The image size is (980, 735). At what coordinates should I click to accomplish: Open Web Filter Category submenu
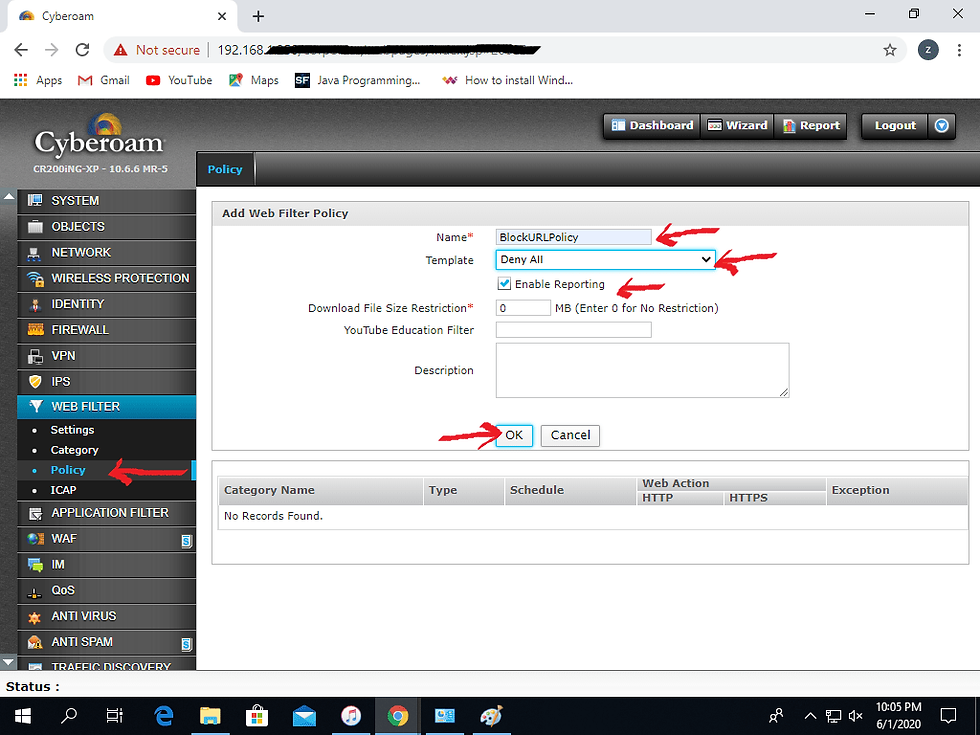click(x=74, y=450)
